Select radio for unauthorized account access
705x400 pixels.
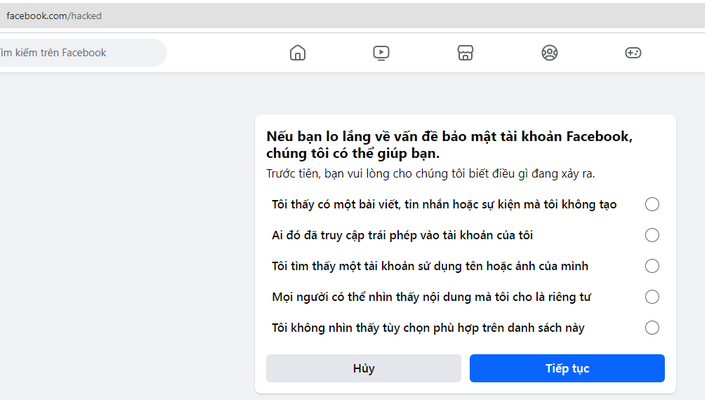point(652,235)
